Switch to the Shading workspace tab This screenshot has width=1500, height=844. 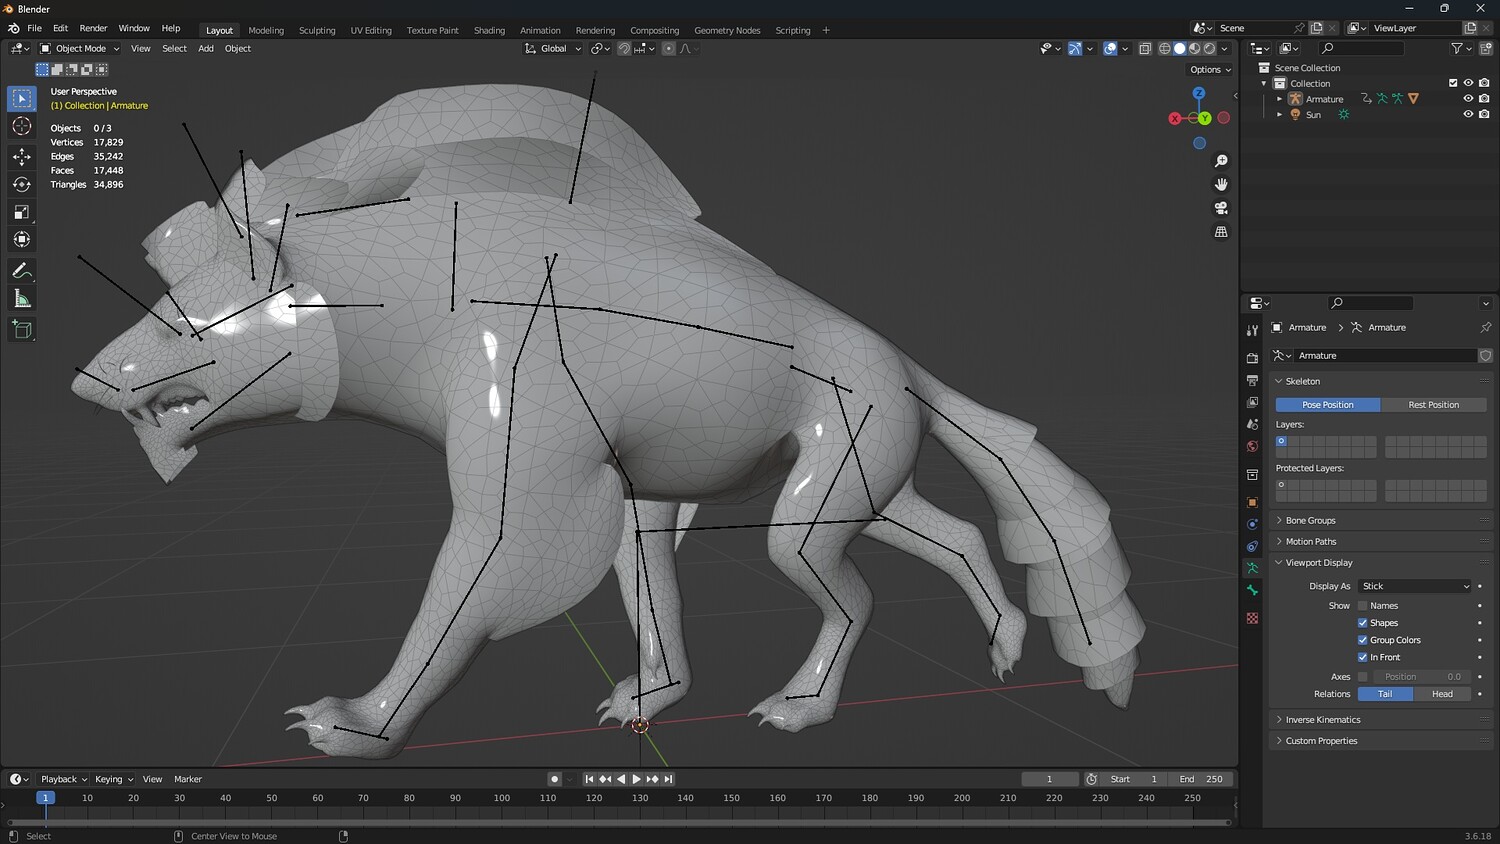[489, 30]
